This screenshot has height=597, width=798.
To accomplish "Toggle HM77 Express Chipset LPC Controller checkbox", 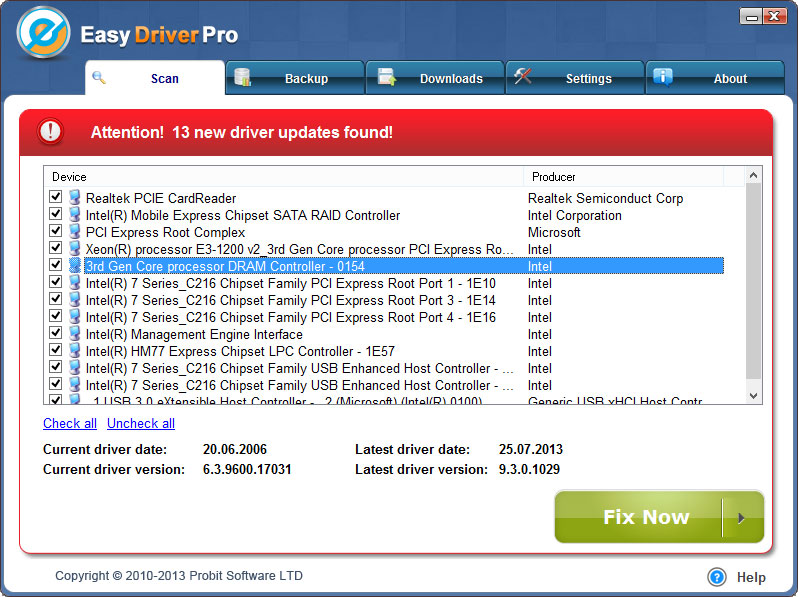I will pos(55,350).
